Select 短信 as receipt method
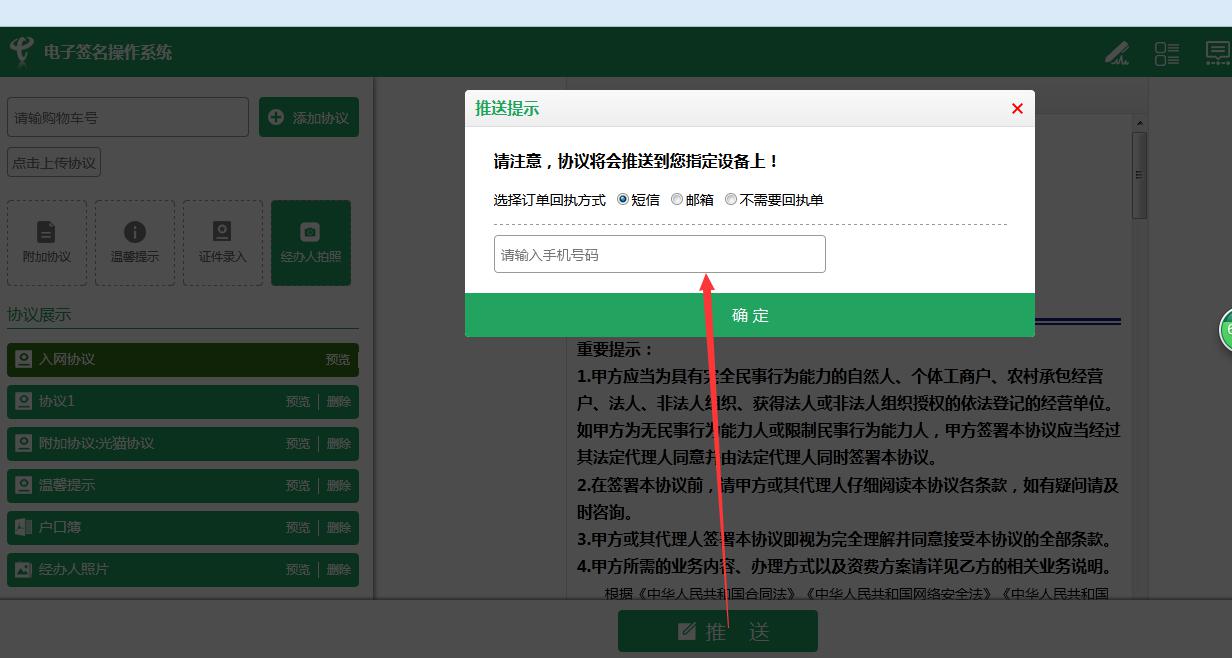 point(624,200)
